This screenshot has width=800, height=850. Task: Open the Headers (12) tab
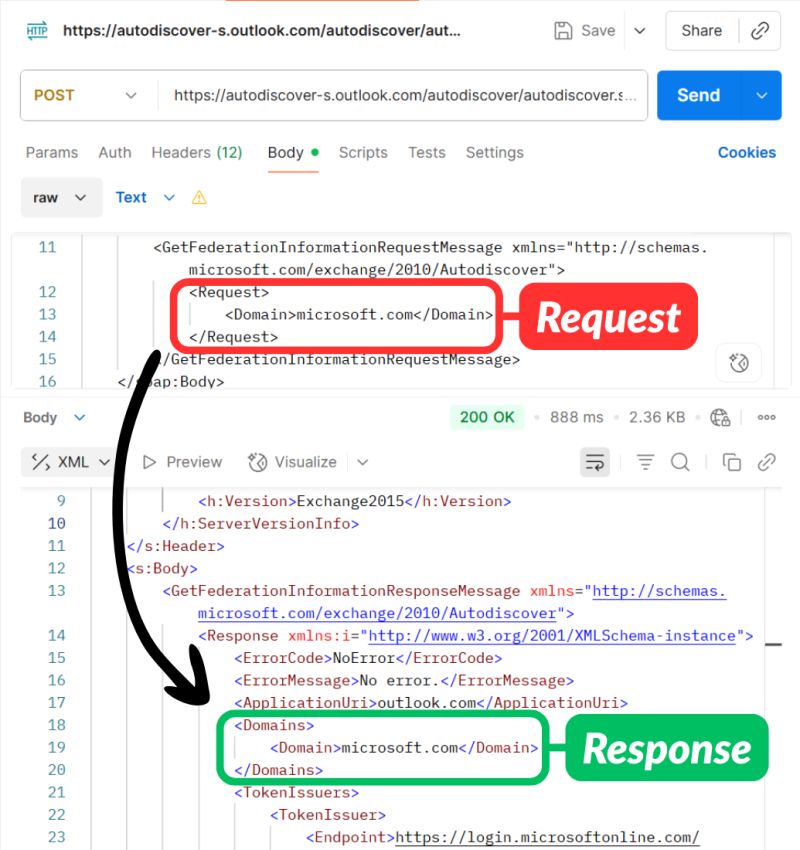click(197, 153)
